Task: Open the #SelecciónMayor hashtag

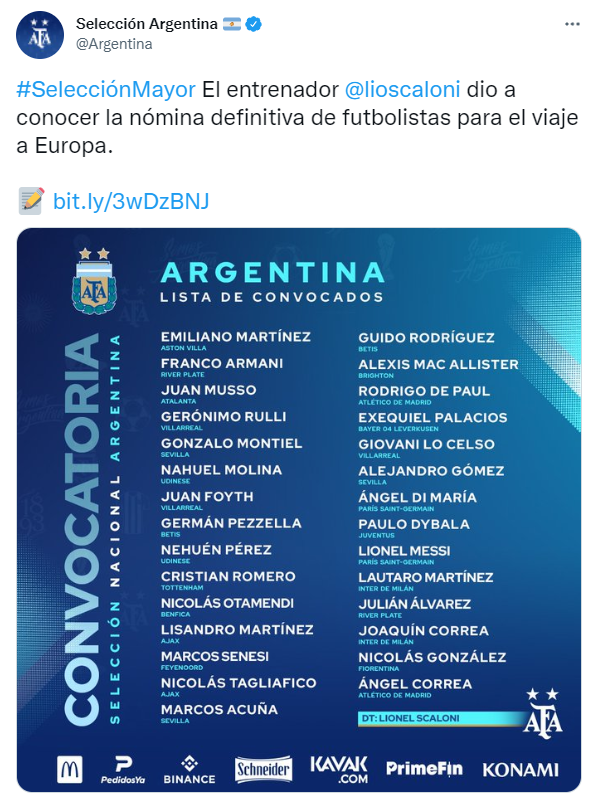Action: [x=106, y=90]
